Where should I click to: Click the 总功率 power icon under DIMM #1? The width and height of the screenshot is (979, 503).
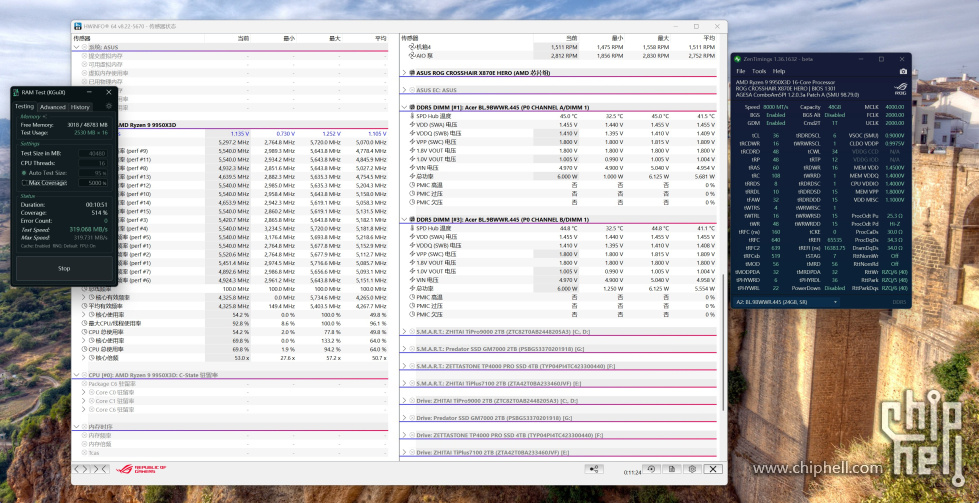pos(412,177)
